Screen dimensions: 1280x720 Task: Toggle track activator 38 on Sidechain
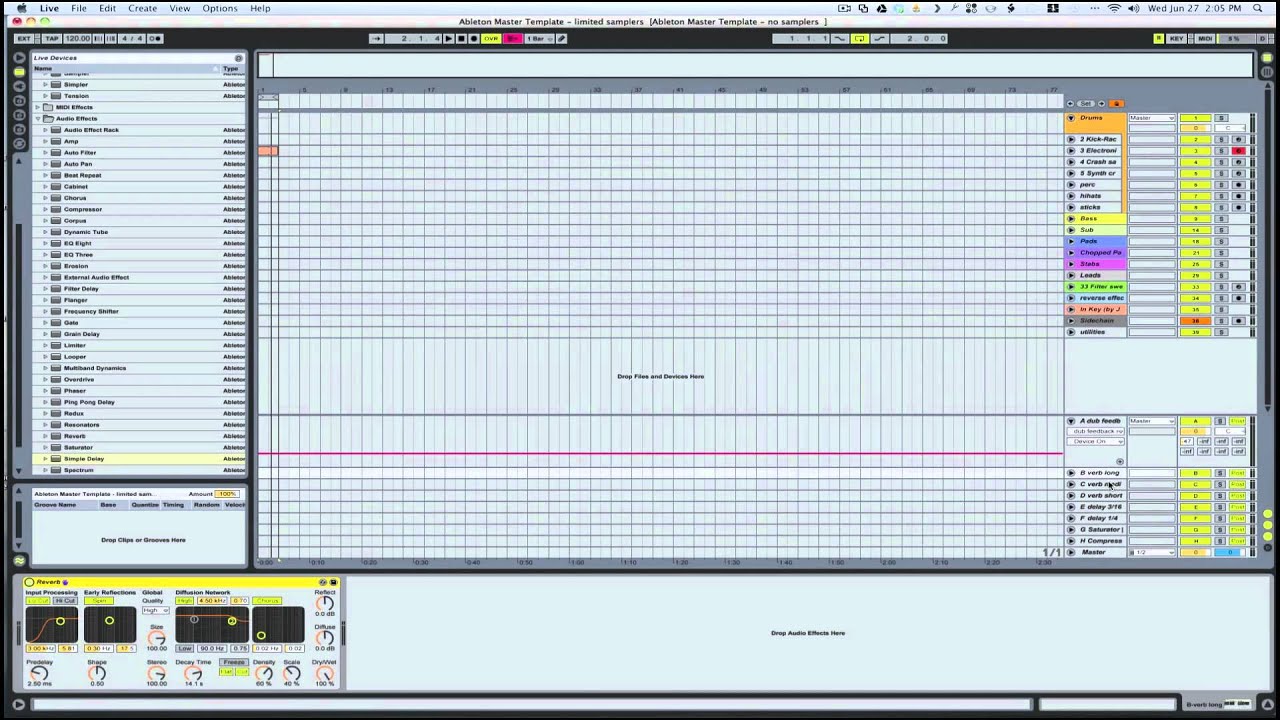(1195, 321)
